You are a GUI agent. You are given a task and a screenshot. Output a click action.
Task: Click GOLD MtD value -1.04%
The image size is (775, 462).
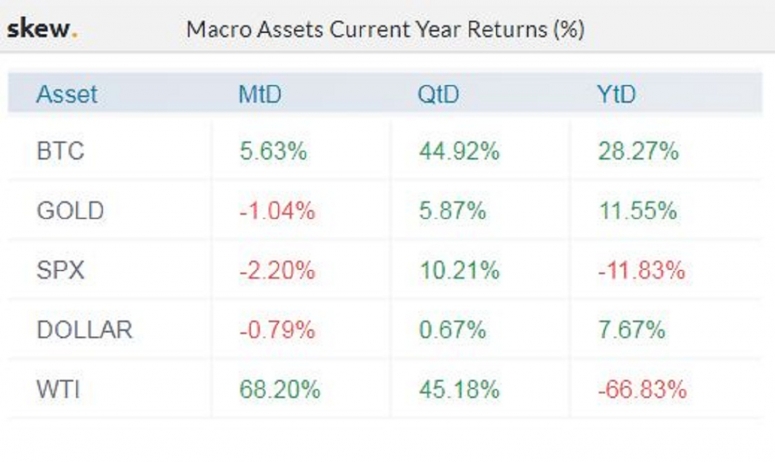coord(277,210)
